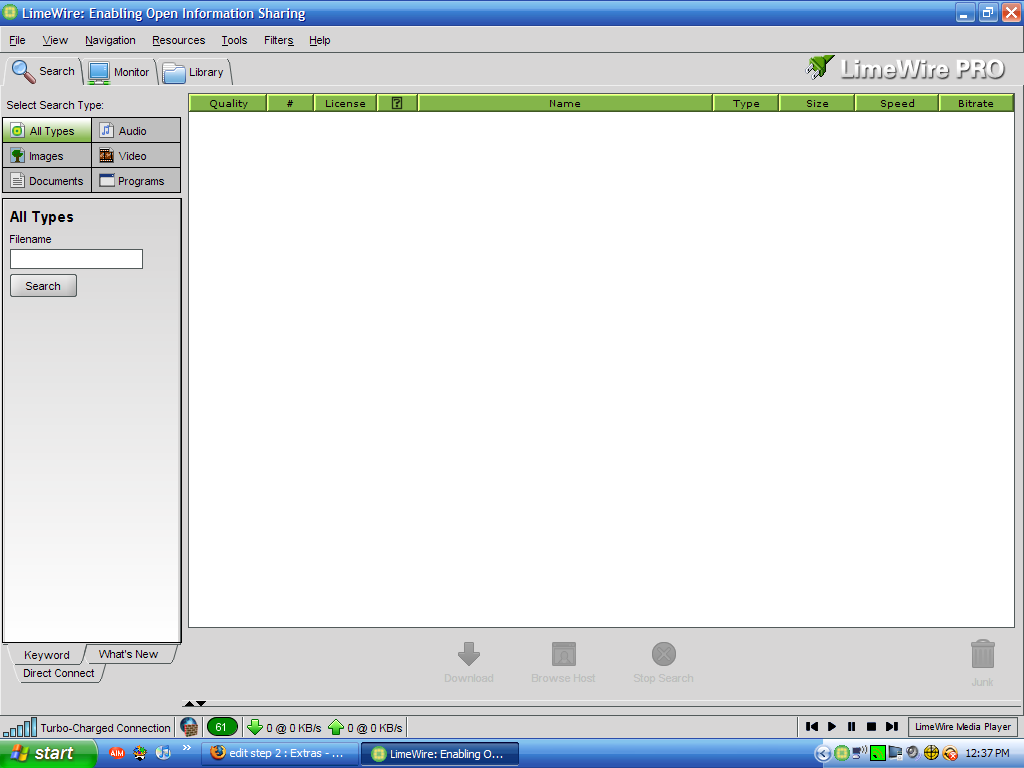
Task: Switch to the What's New tab
Action: [x=129, y=654]
